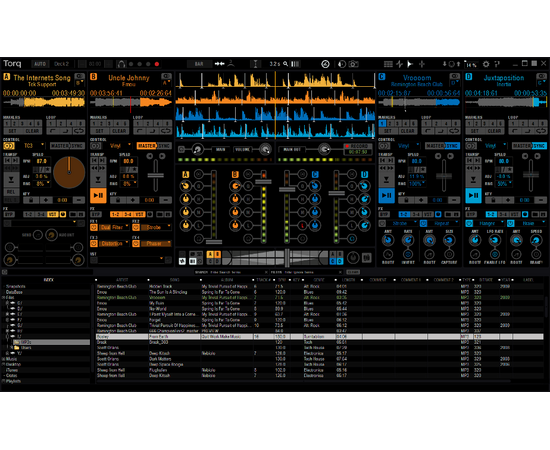Click the clock icon in top bar

325,64
